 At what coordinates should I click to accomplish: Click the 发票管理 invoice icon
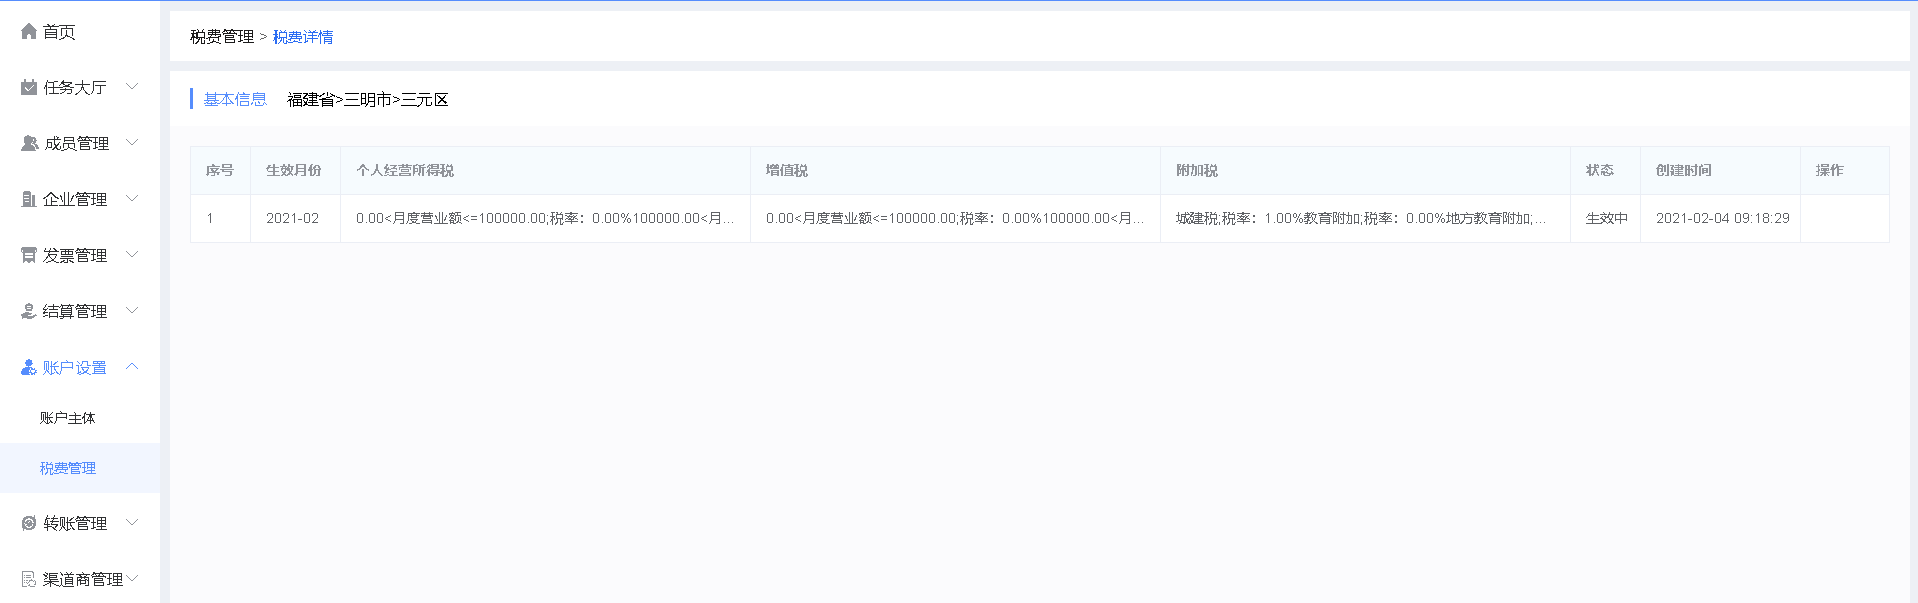tap(29, 256)
